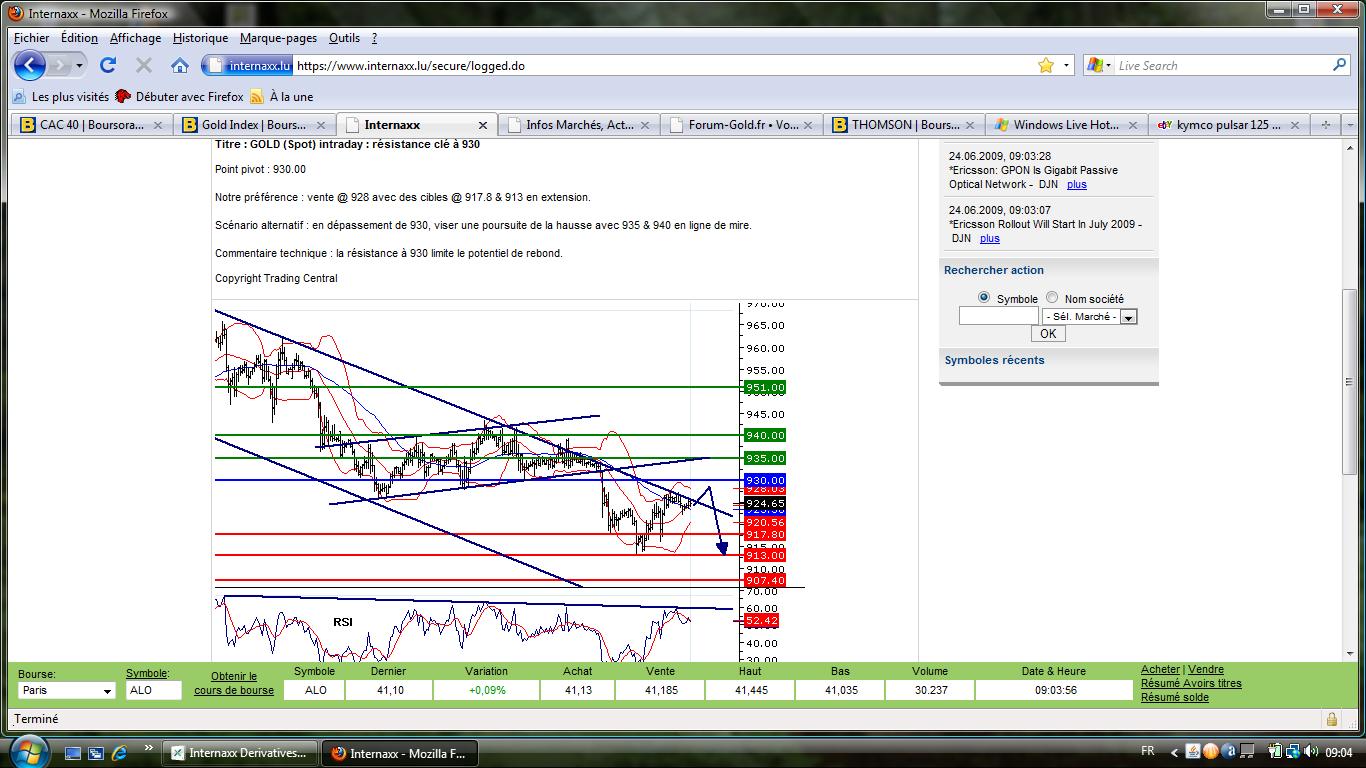The image size is (1366, 768).
Task: Click the Forward navigation arrow
Action: click(x=60, y=66)
